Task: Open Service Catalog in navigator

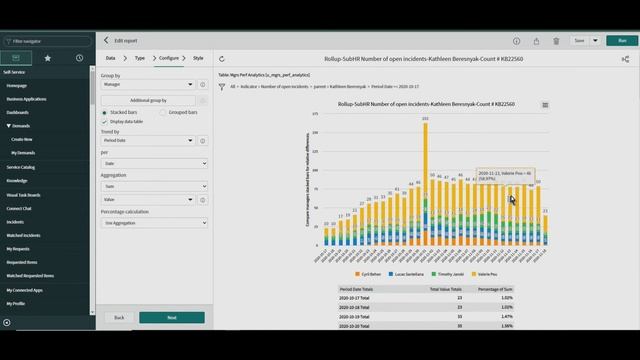Action: click(x=20, y=167)
